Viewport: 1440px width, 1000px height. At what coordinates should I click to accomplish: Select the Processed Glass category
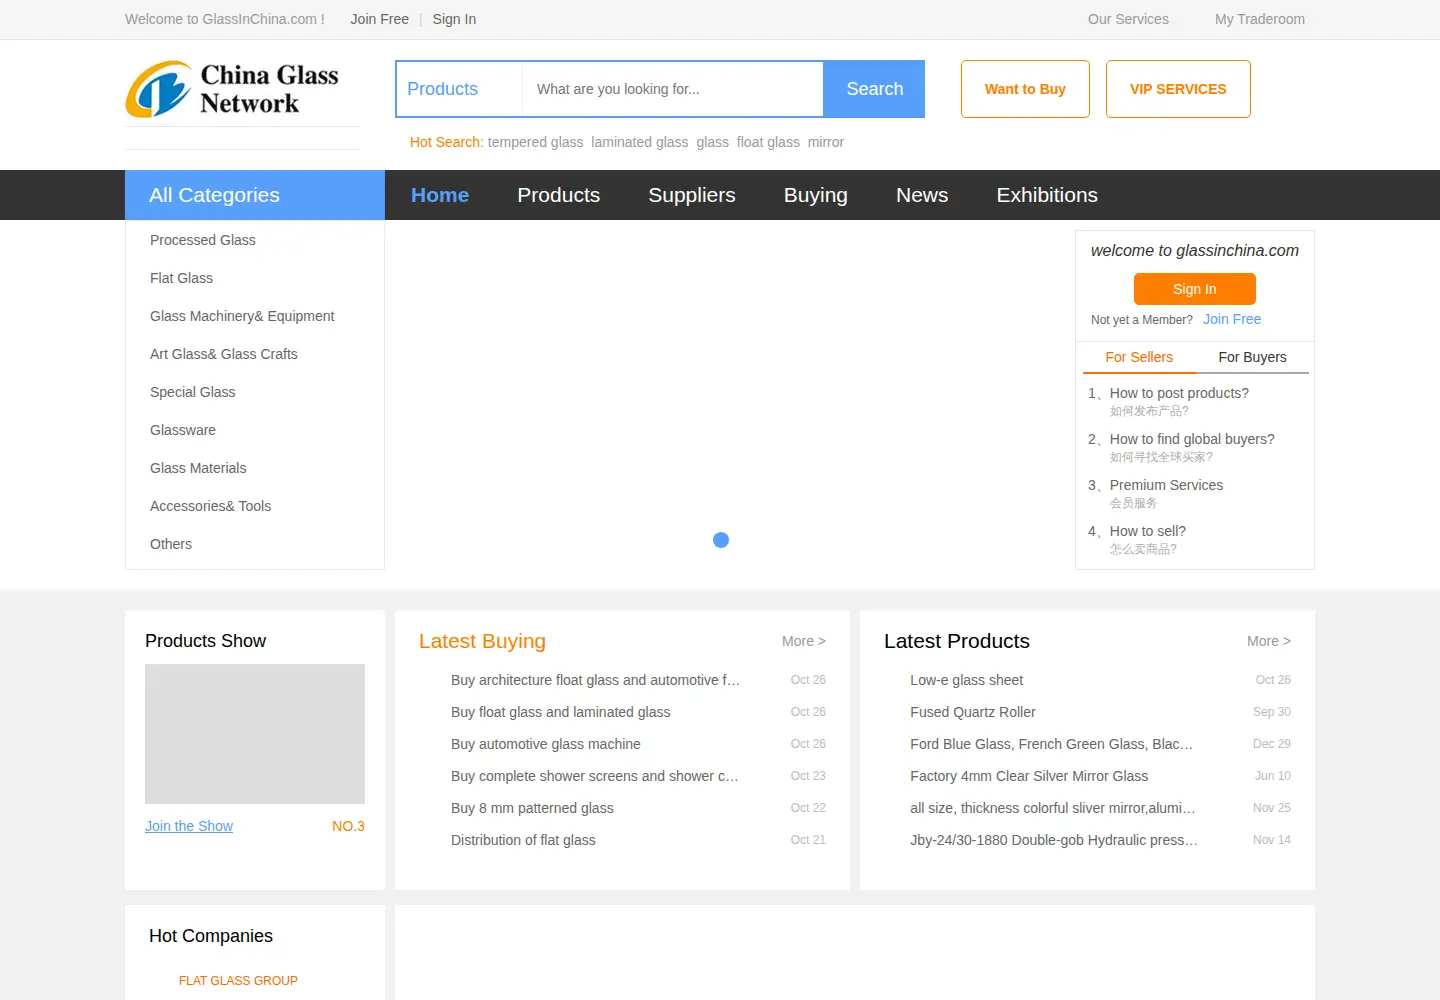[203, 240]
